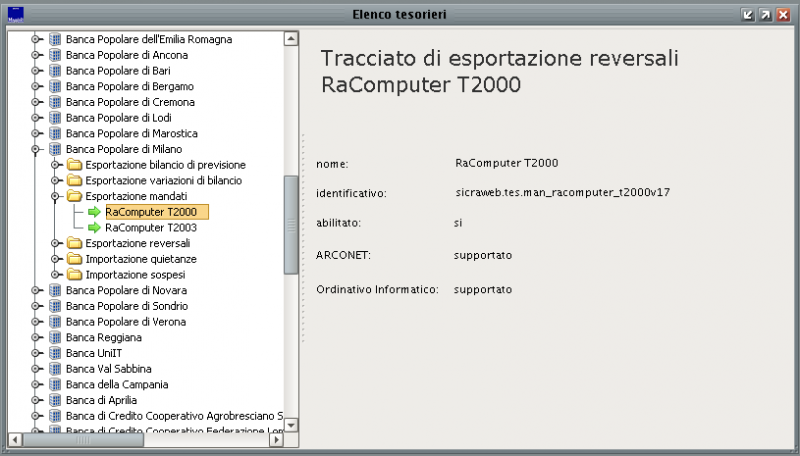Select Banca Popolare di Sondrio in tree
800x456 pixels.
click(x=125, y=306)
